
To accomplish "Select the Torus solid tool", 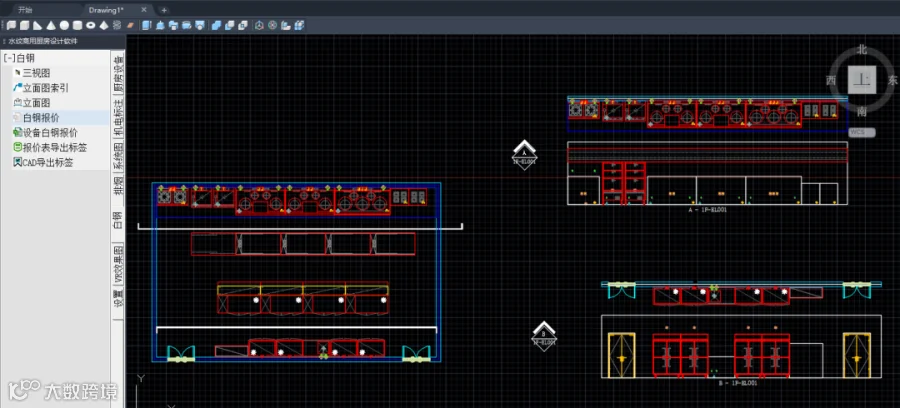I will coord(90,25).
